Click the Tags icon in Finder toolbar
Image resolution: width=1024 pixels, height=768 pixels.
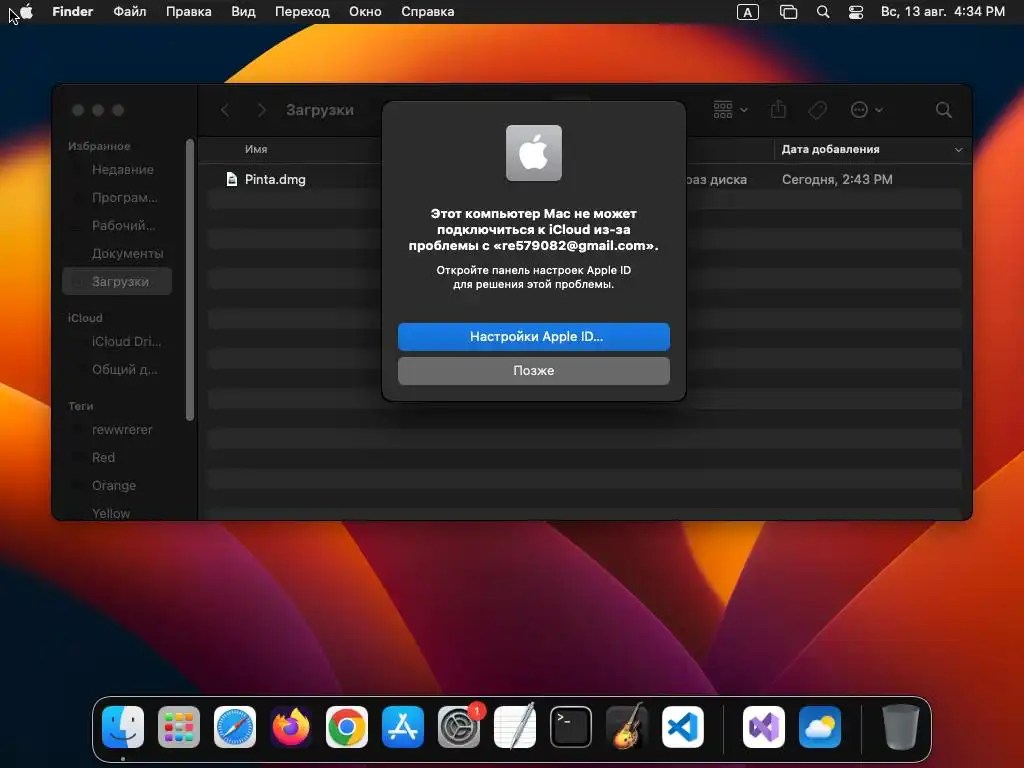(817, 110)
